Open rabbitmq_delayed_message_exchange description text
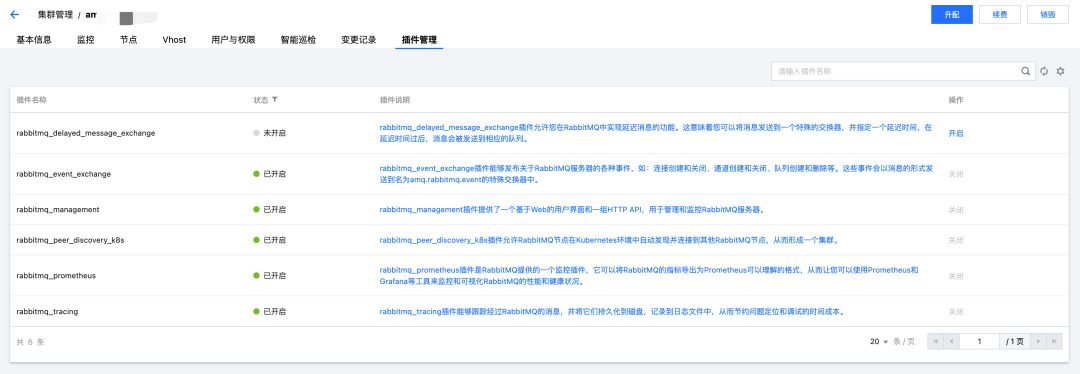 655,133
